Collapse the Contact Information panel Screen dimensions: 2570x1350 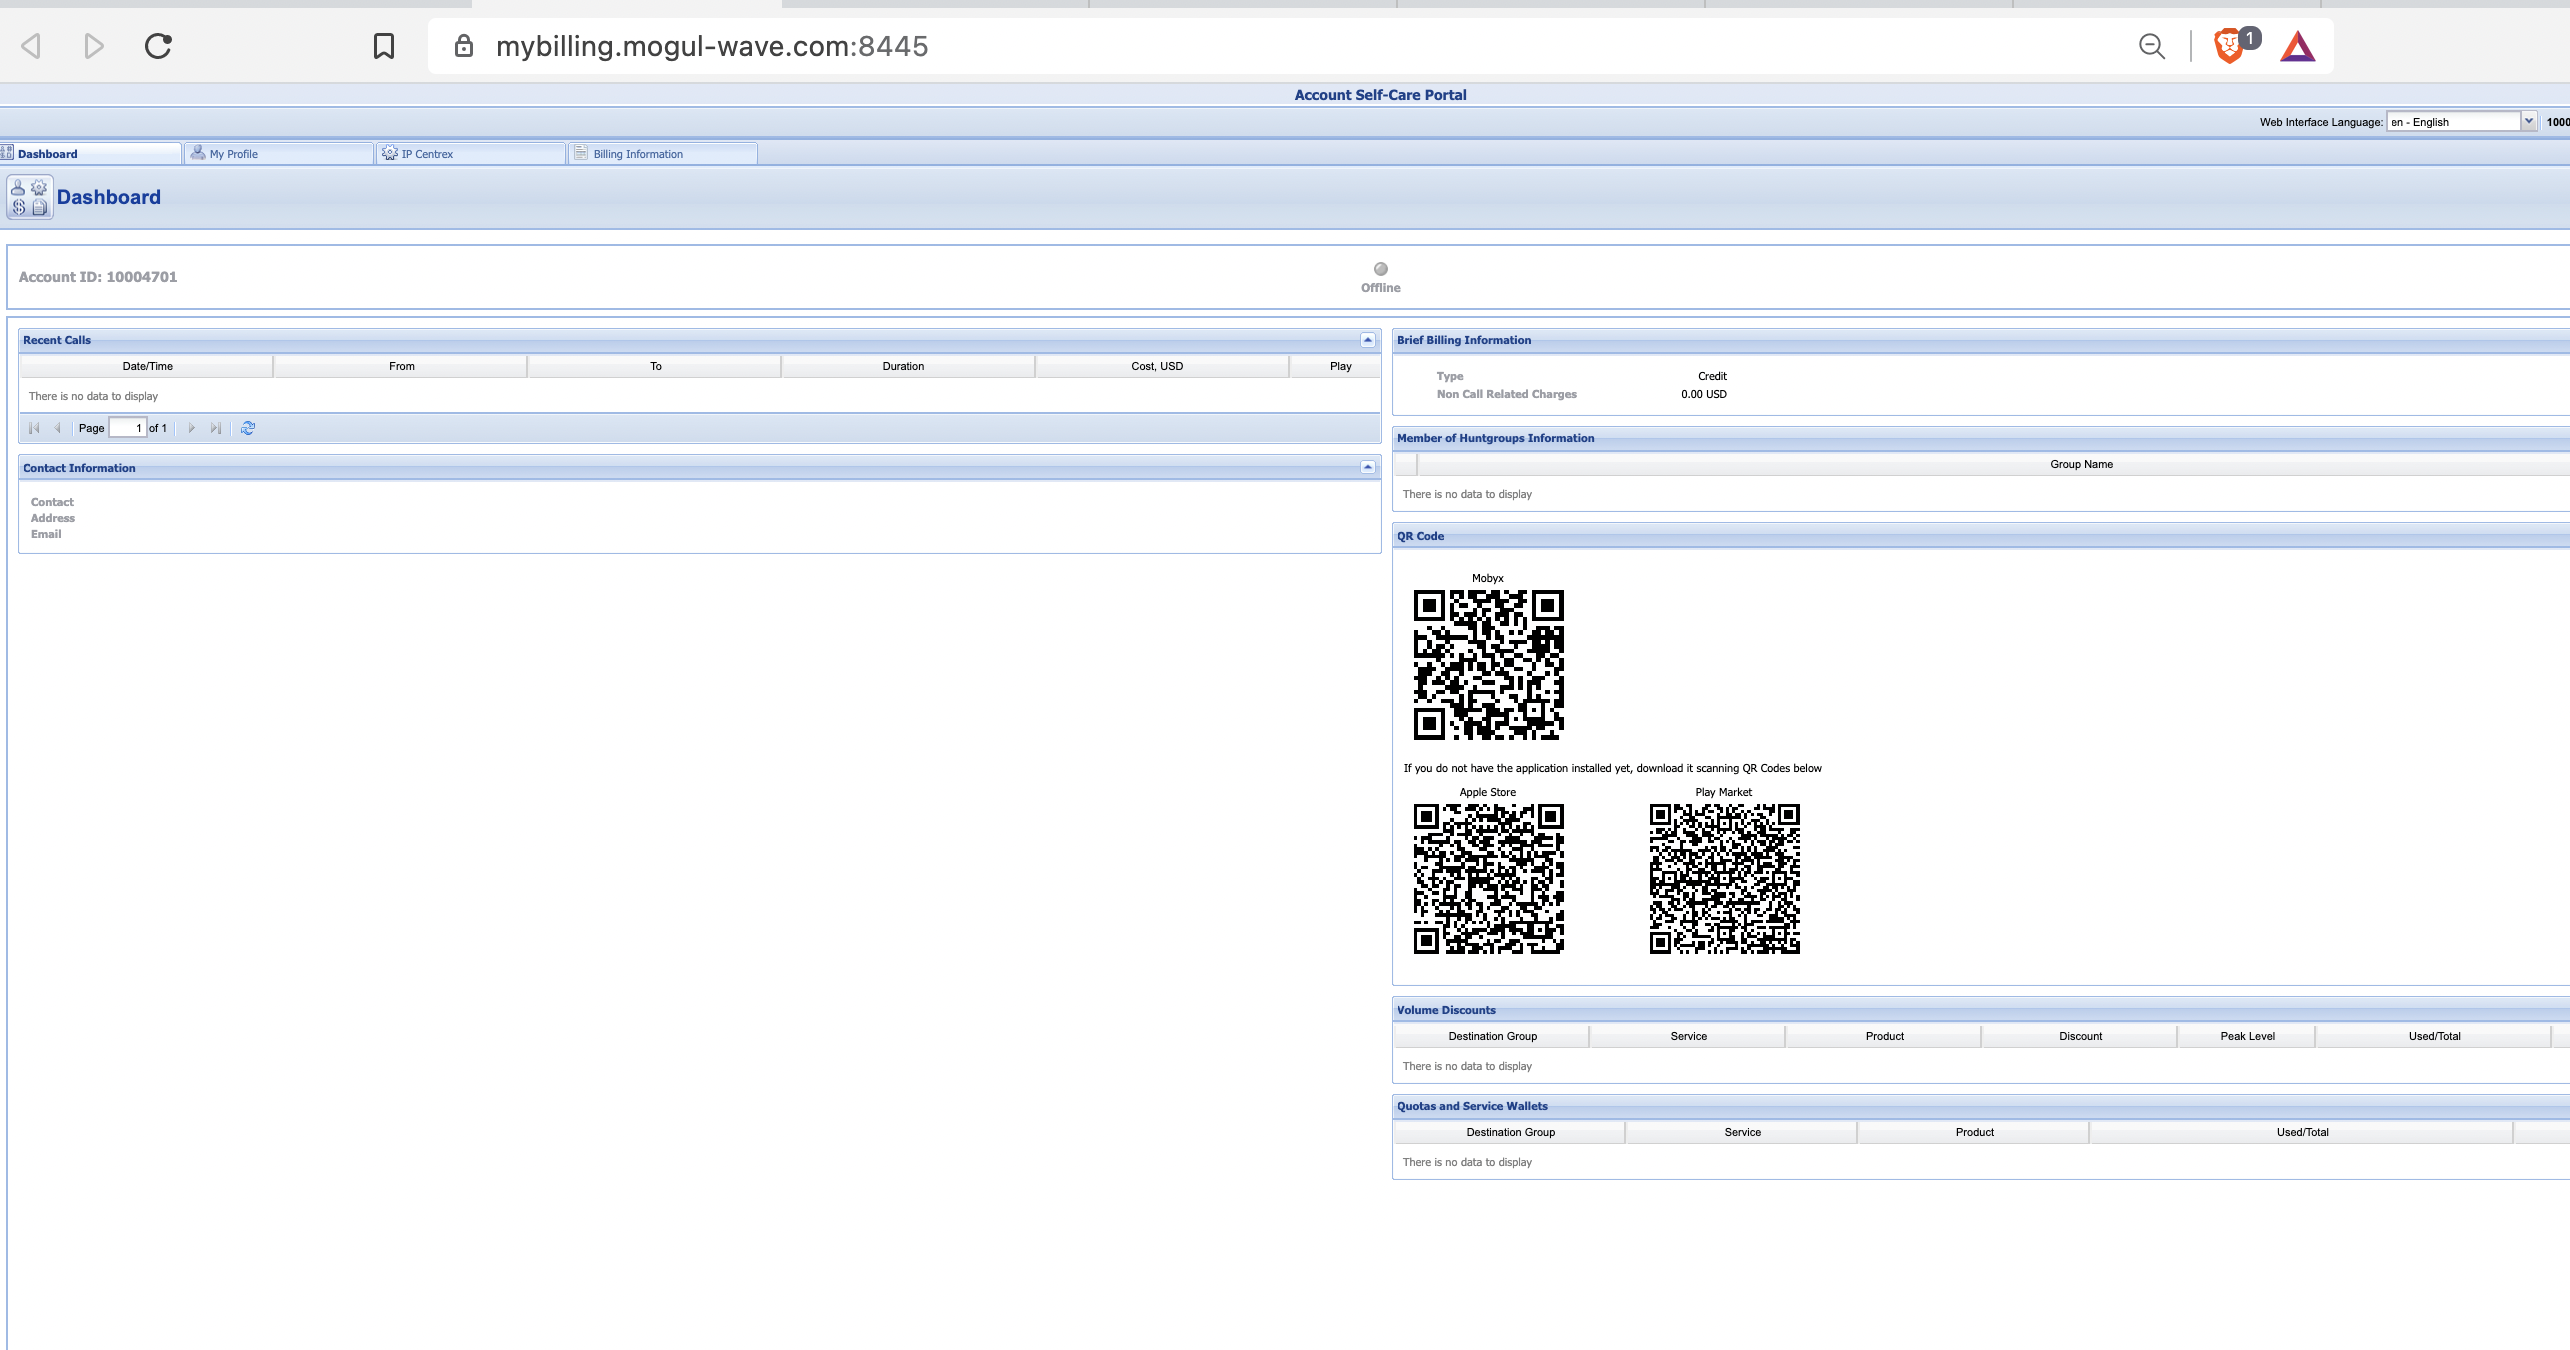(1367, 467)
